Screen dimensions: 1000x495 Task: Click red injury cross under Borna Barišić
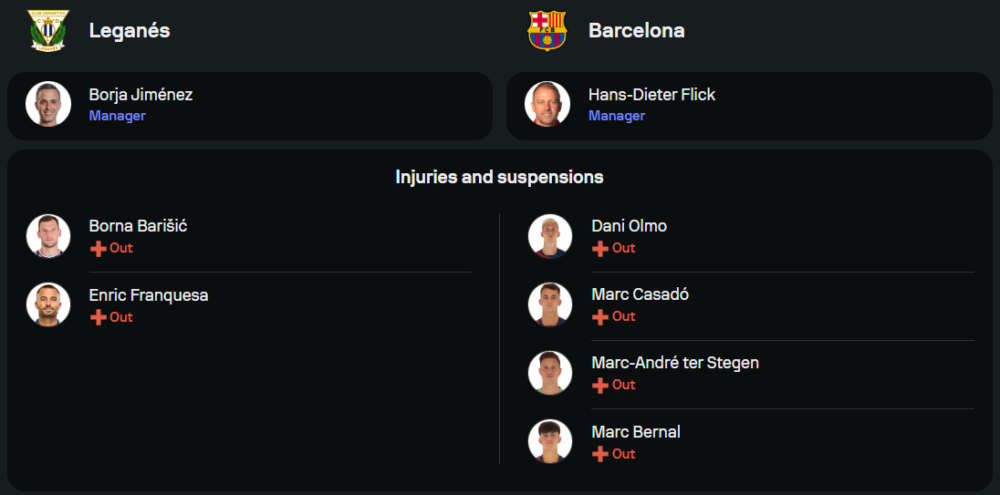(x=98, y=249)
